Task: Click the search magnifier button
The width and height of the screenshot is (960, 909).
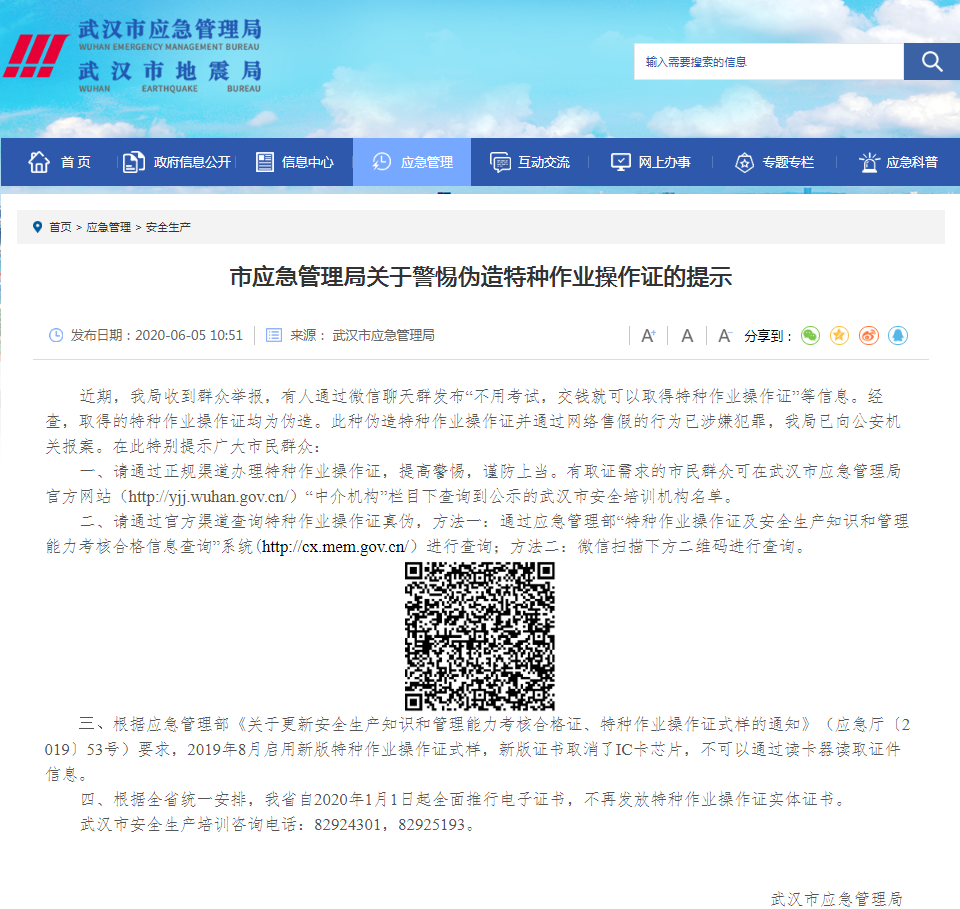Action: 931,61
